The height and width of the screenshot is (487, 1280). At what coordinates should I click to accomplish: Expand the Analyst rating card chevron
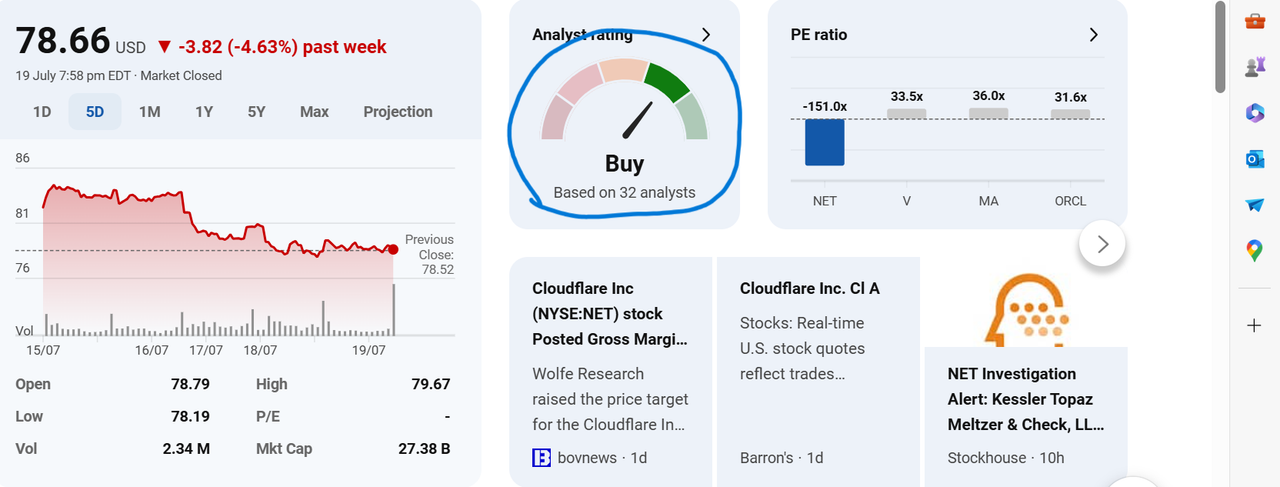[x=706, y=35]
